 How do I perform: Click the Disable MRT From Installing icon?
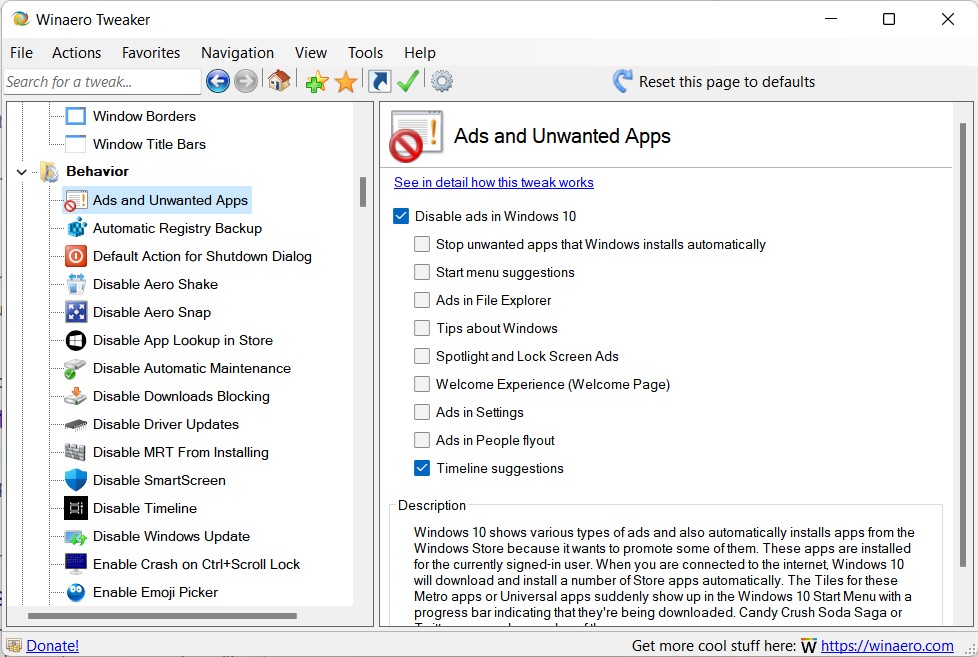(75, 452)
